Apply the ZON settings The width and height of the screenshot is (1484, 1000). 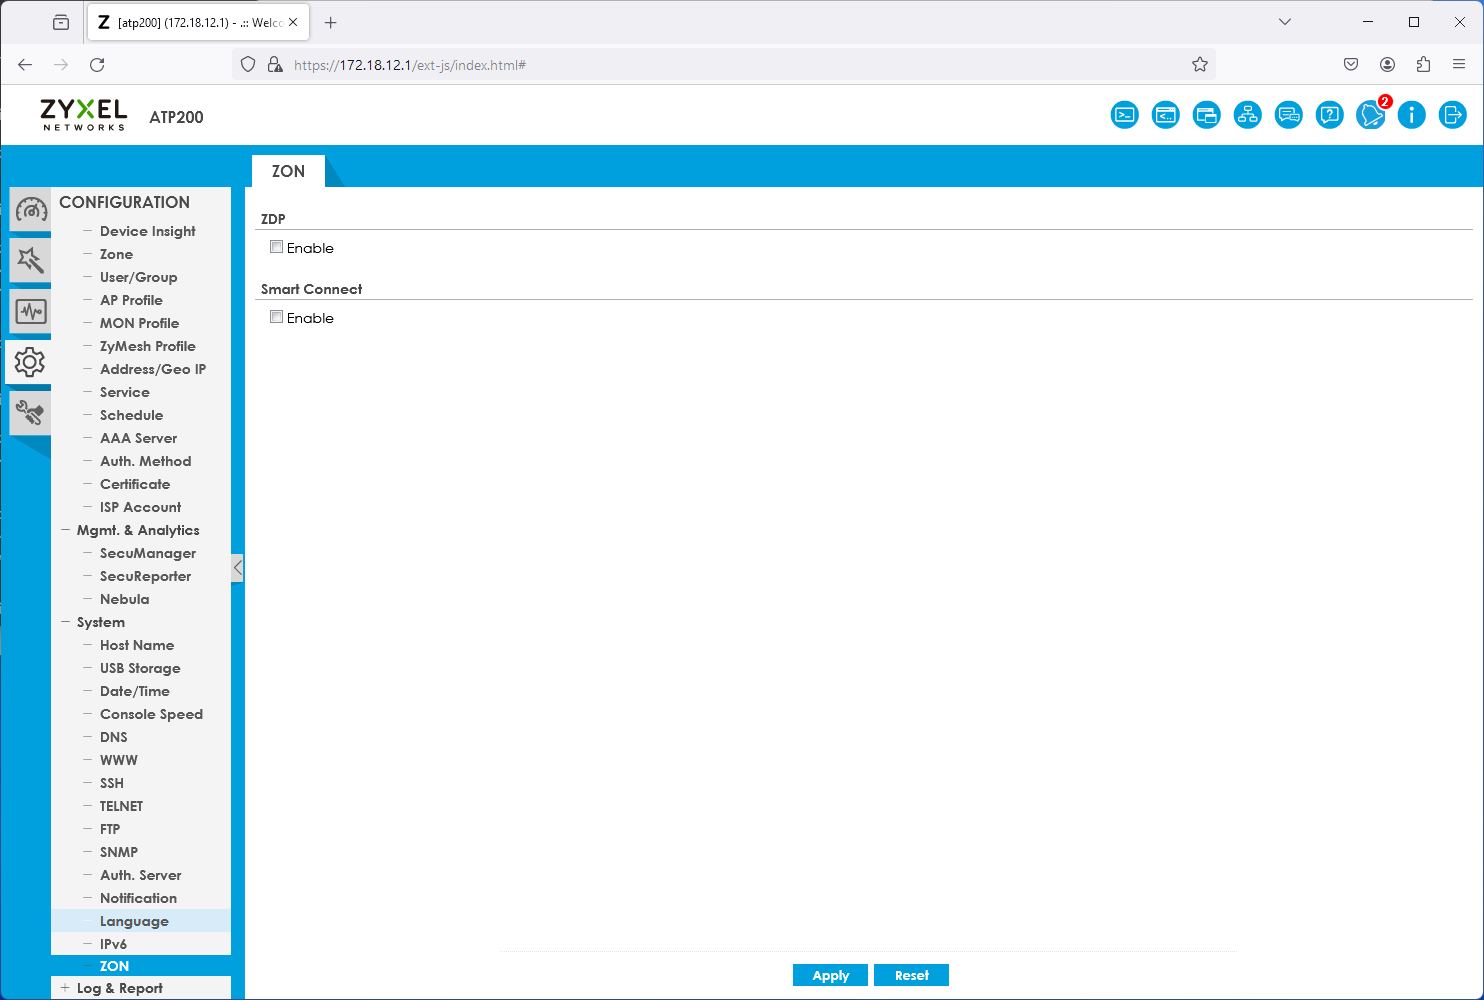click(830, 975)
